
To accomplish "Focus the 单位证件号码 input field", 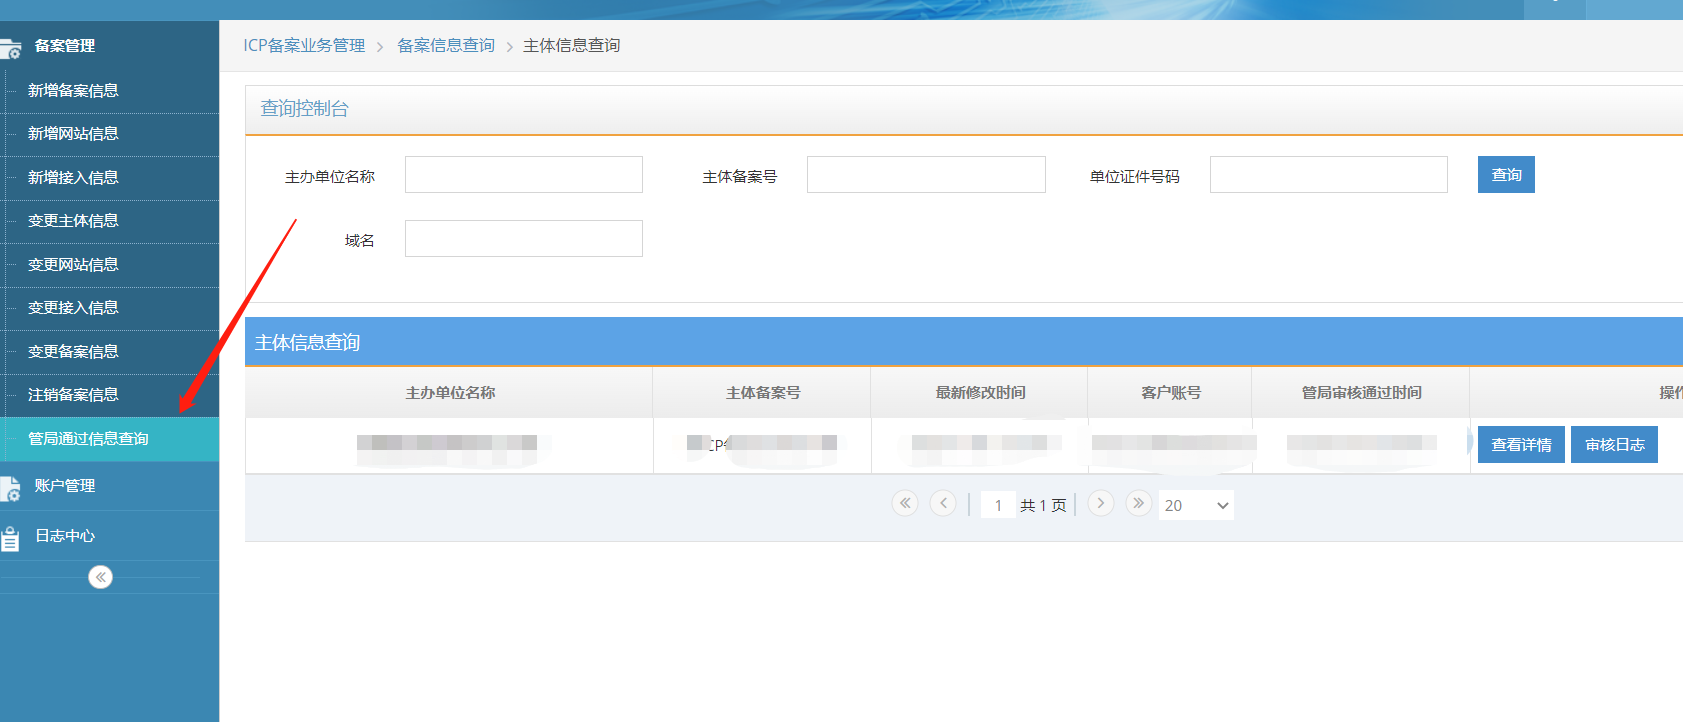I will point(1329,175).
